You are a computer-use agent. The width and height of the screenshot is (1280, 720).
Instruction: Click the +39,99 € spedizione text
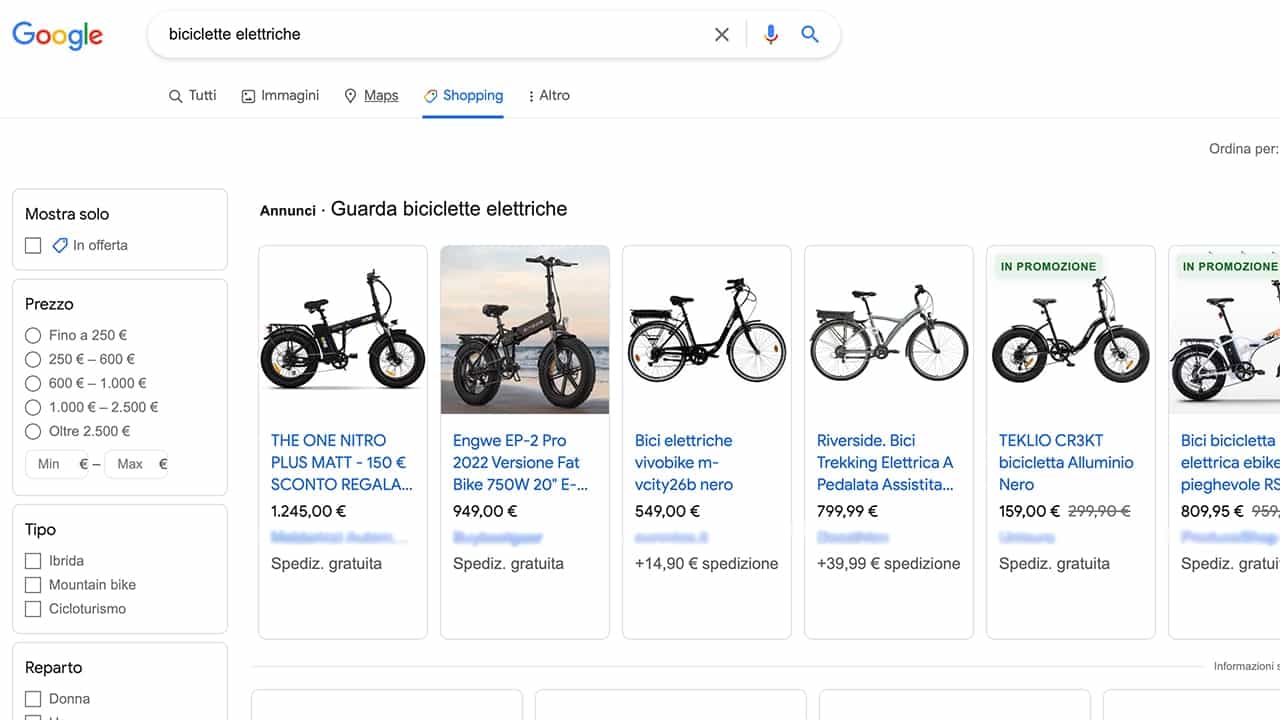coord(889,564)
